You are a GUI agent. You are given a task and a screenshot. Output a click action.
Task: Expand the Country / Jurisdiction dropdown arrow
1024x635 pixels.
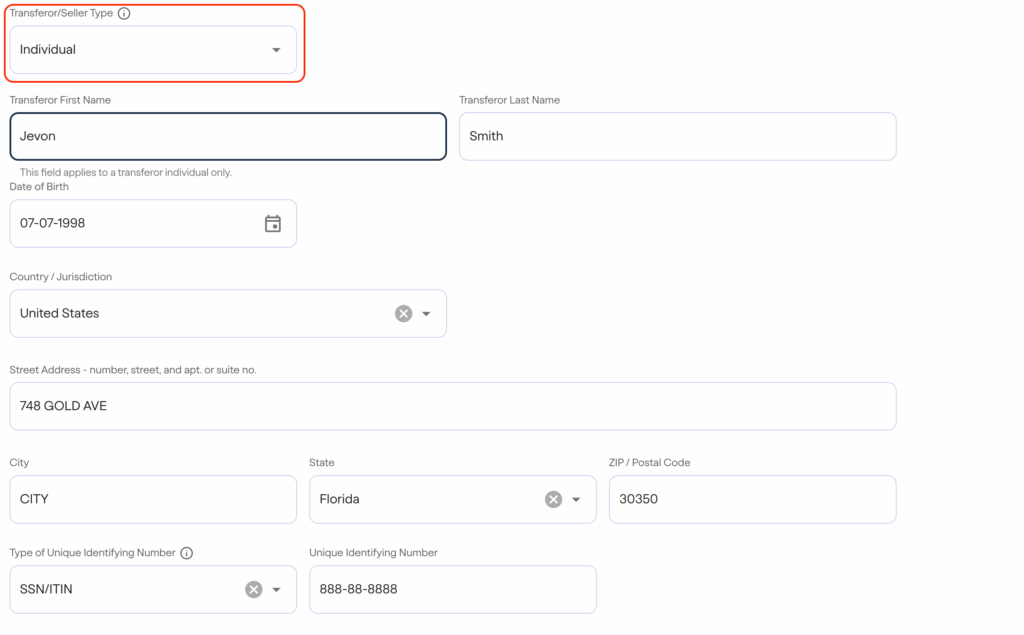(427, 313)
